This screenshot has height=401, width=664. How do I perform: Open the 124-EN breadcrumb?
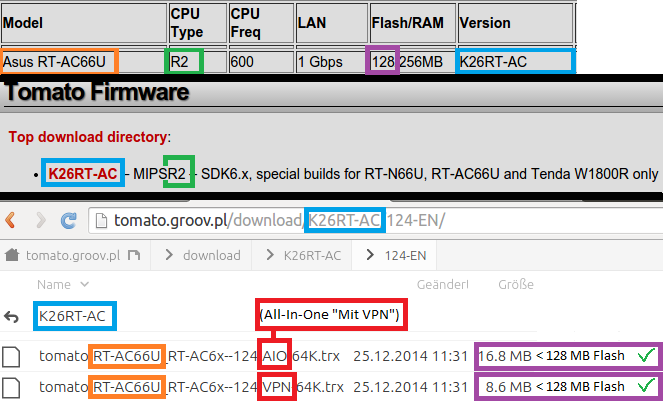(405, 255)
